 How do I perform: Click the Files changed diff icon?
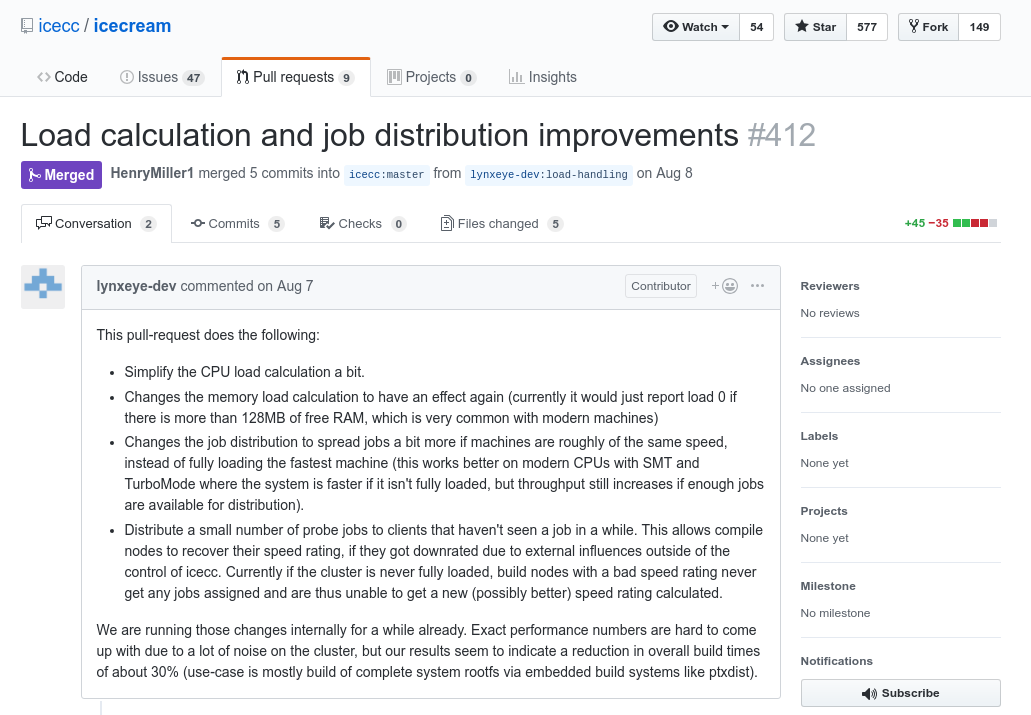click(x=447, y=223)
